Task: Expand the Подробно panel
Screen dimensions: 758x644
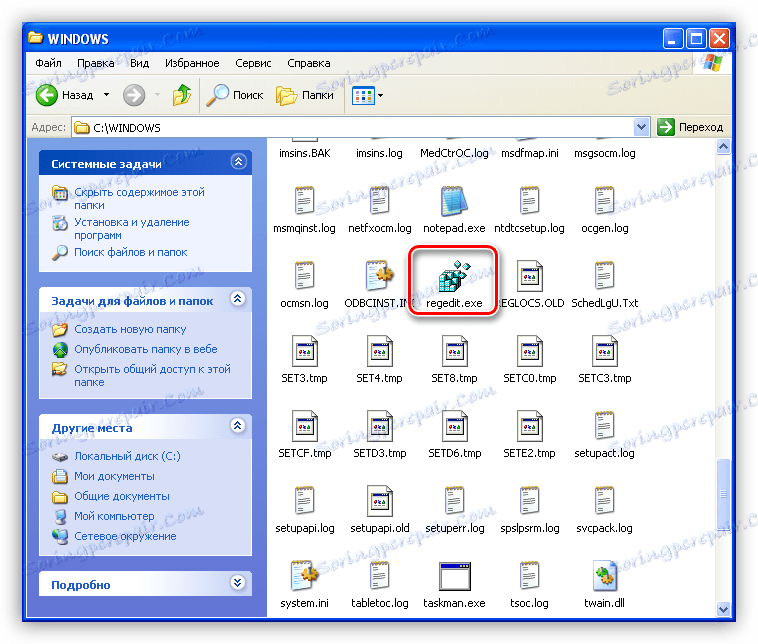Action: [238, 583]
